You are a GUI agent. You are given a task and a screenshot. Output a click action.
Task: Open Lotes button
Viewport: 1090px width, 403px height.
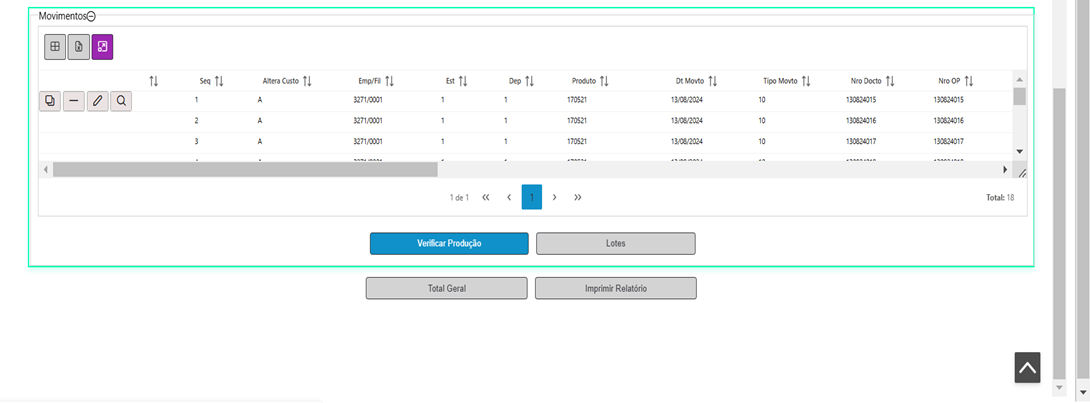pyautogui.click(x=615, y=244)
